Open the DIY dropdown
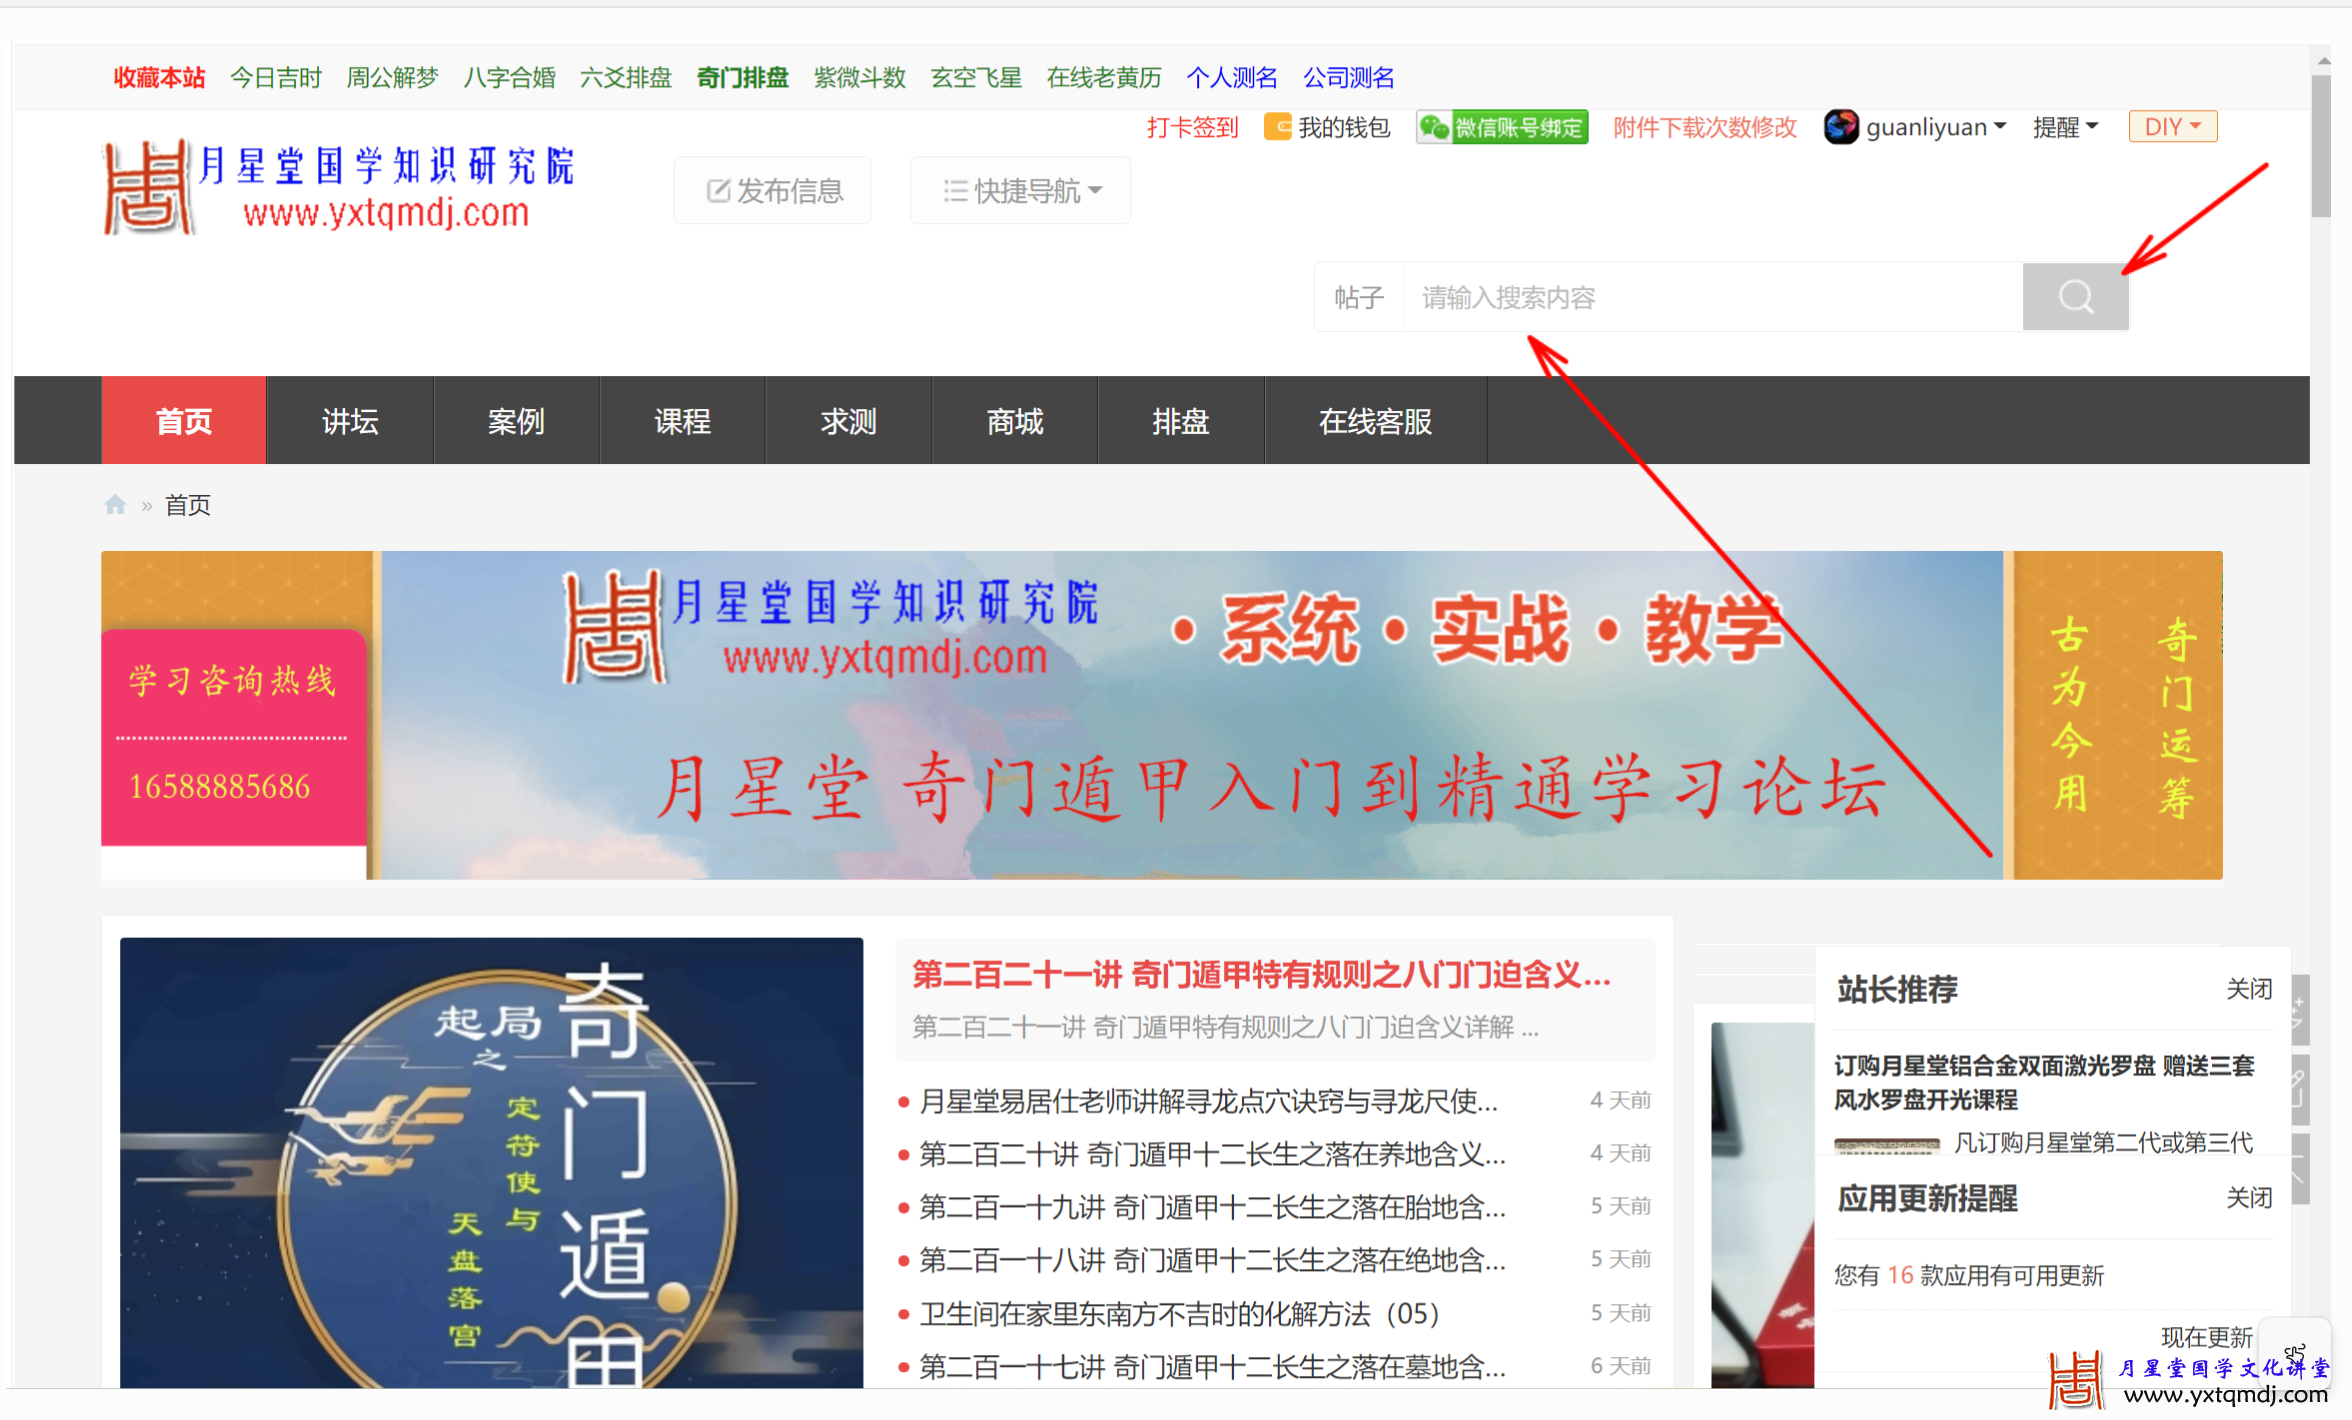 tap(2172, 127)
